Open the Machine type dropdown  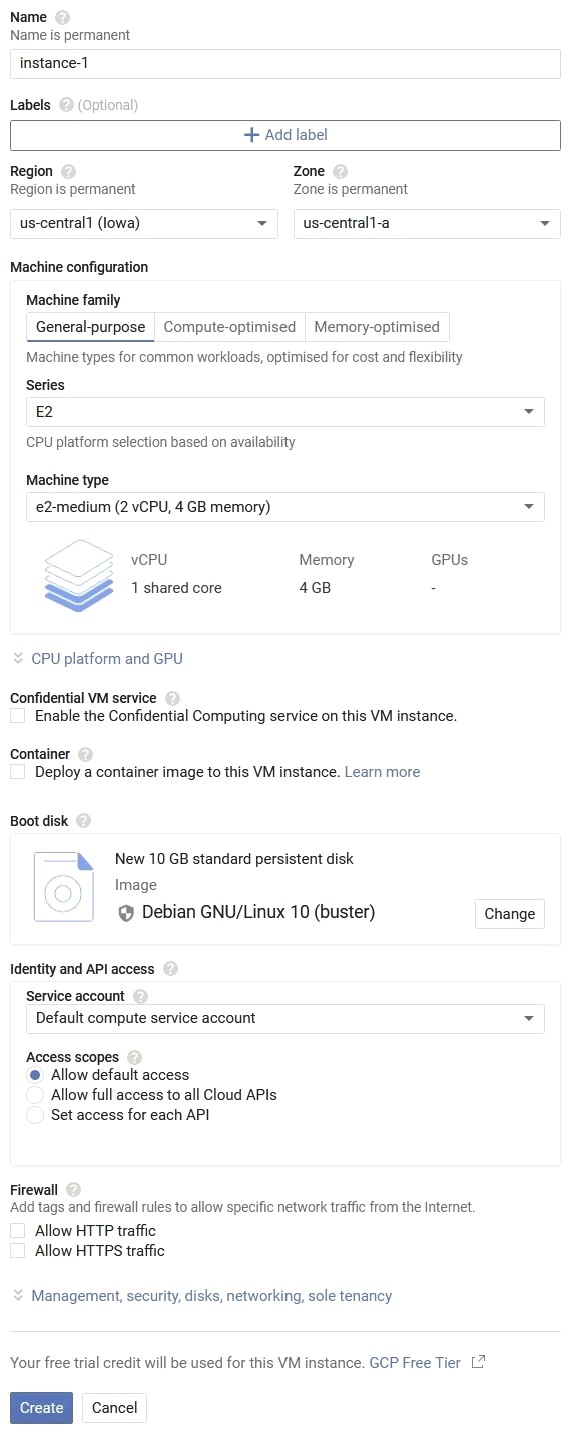pos(285,507)
